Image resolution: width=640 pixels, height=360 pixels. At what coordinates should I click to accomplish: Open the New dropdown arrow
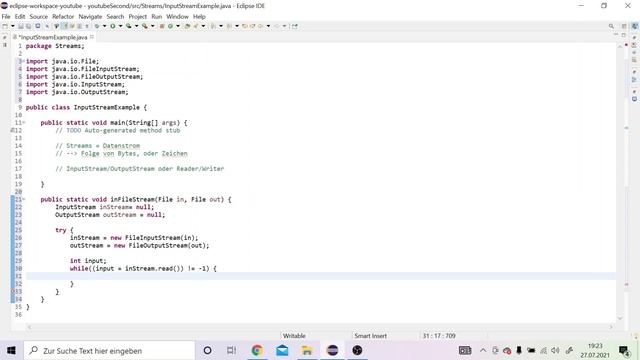(x=13, y=26)
